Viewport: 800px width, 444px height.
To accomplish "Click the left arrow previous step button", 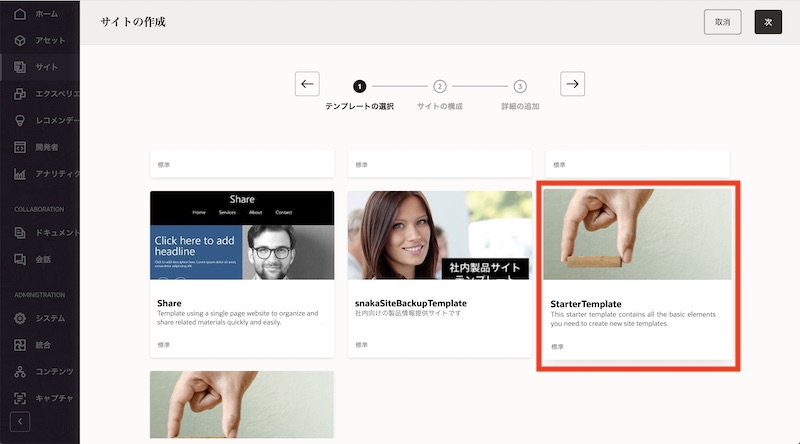I will pos(307,85).
